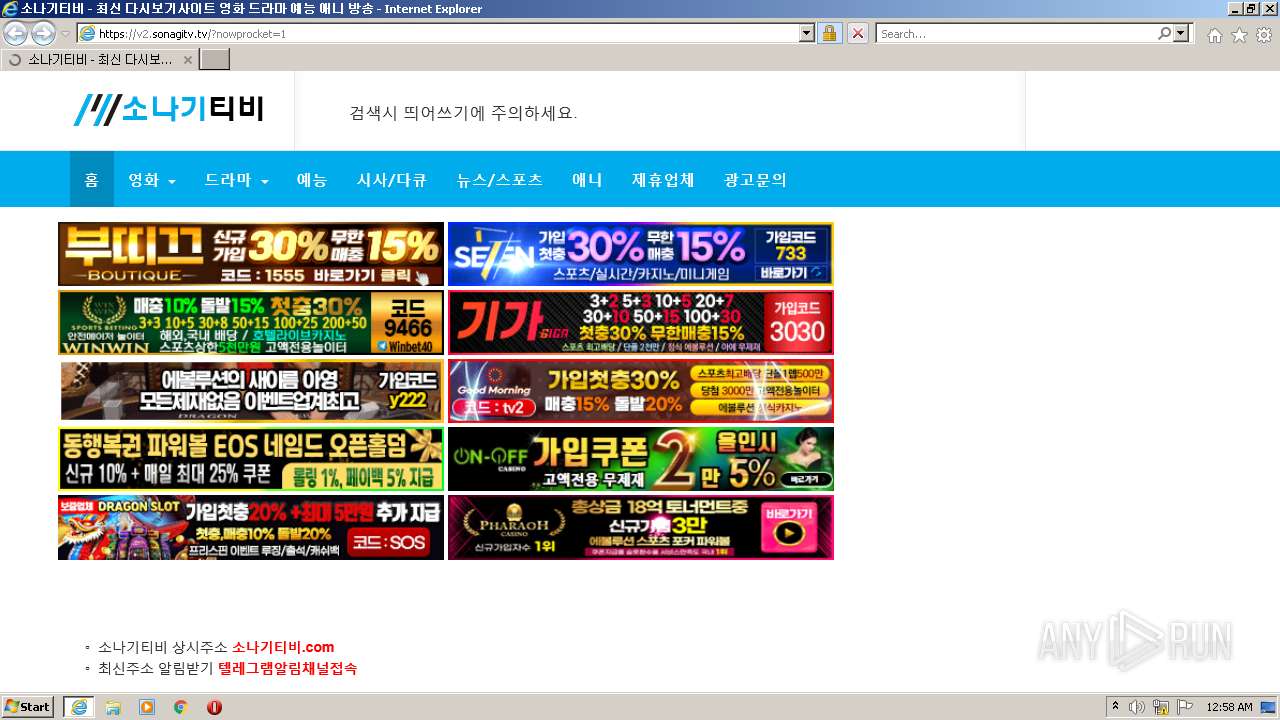Screen dimensions: 1280x720
Task: Click the Dragon 가입코드 y222 banner
Action: coord(251,391)
